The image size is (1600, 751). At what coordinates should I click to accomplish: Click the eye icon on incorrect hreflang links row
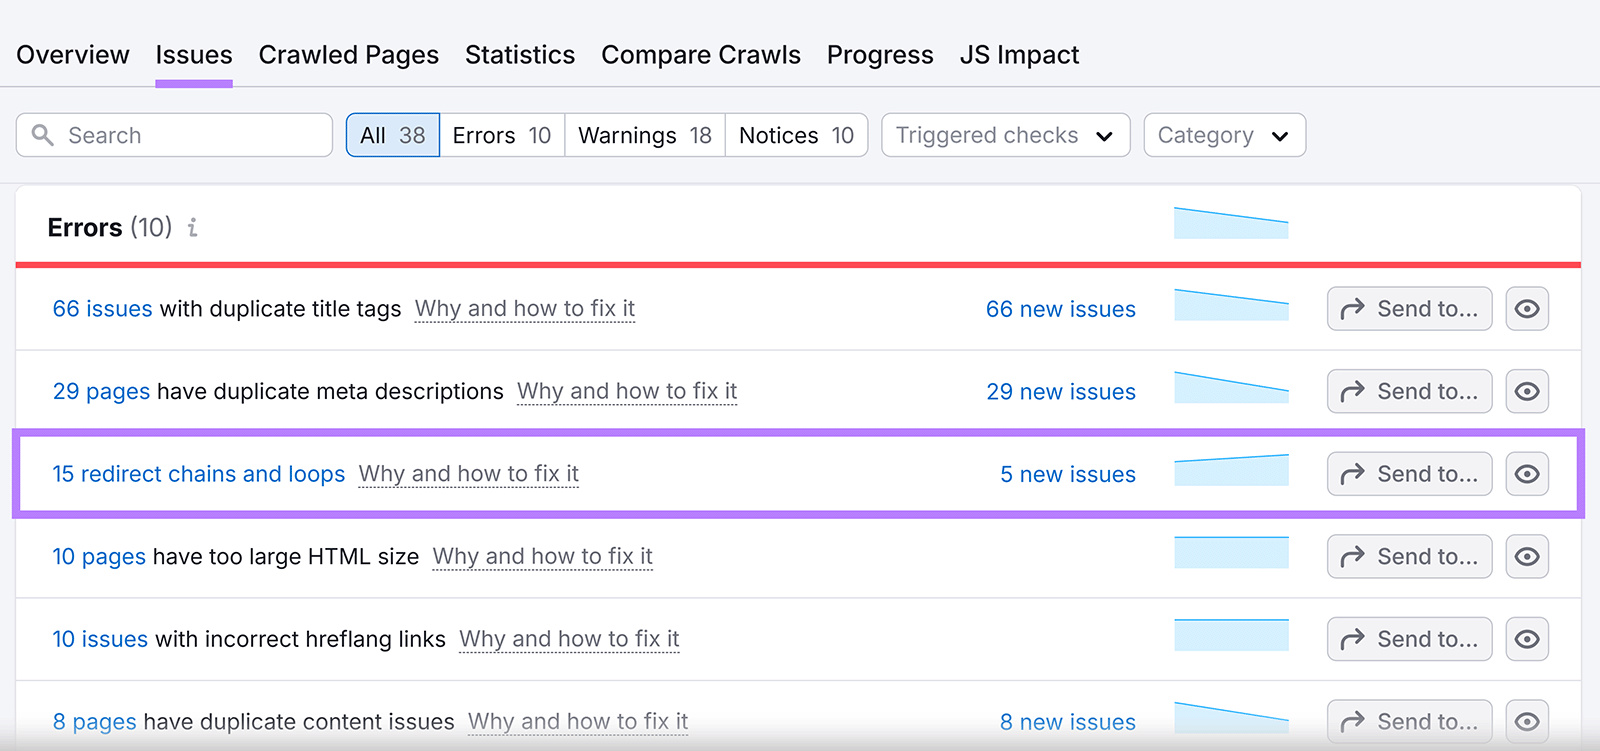tap(1527, 639)
